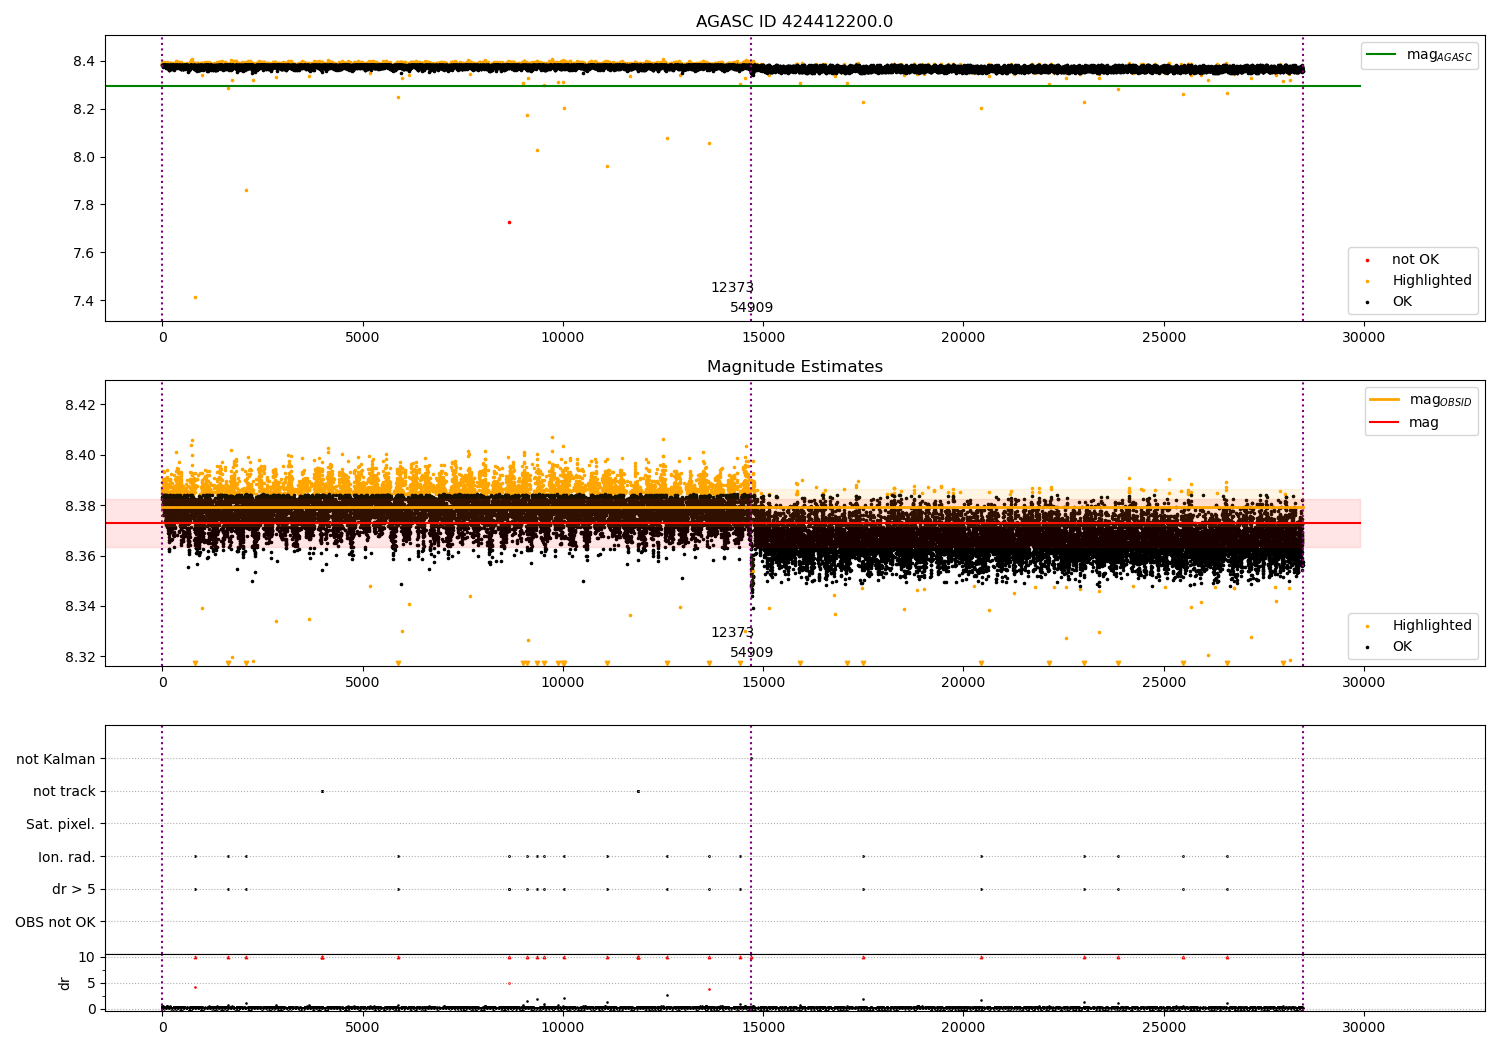
Task: Click the 8.4 y-axis tick in top plot
Action: pos(84,61)
